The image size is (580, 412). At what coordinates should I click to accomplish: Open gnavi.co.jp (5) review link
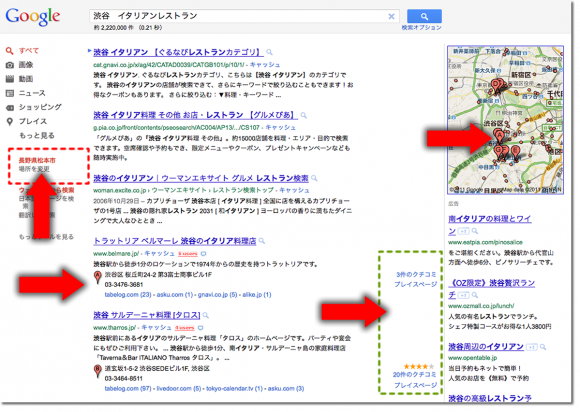click(x=218, y=295)
